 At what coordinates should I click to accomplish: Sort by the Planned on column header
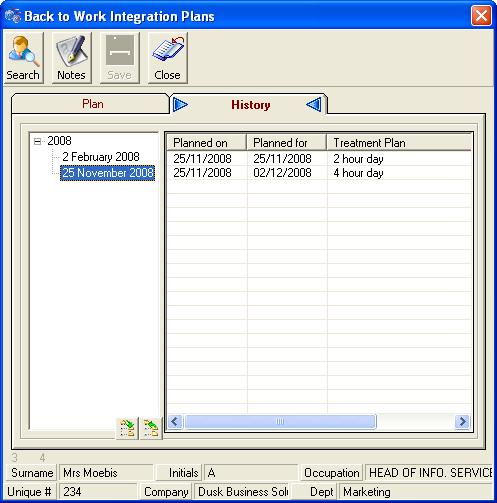click(x=206, y=143)
